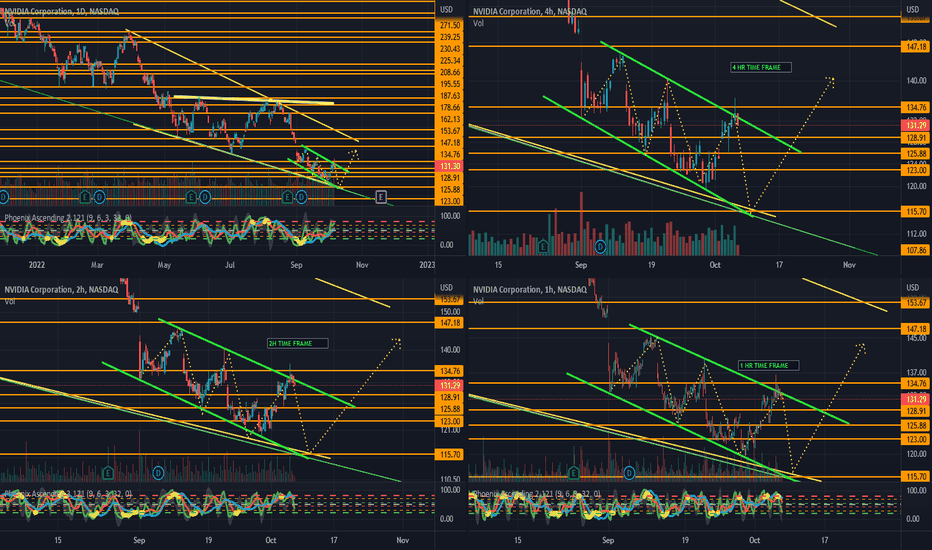Open the earnings E marker in the 2h chart
Viewport: 932px width, 550px height.
coord(108,473)
